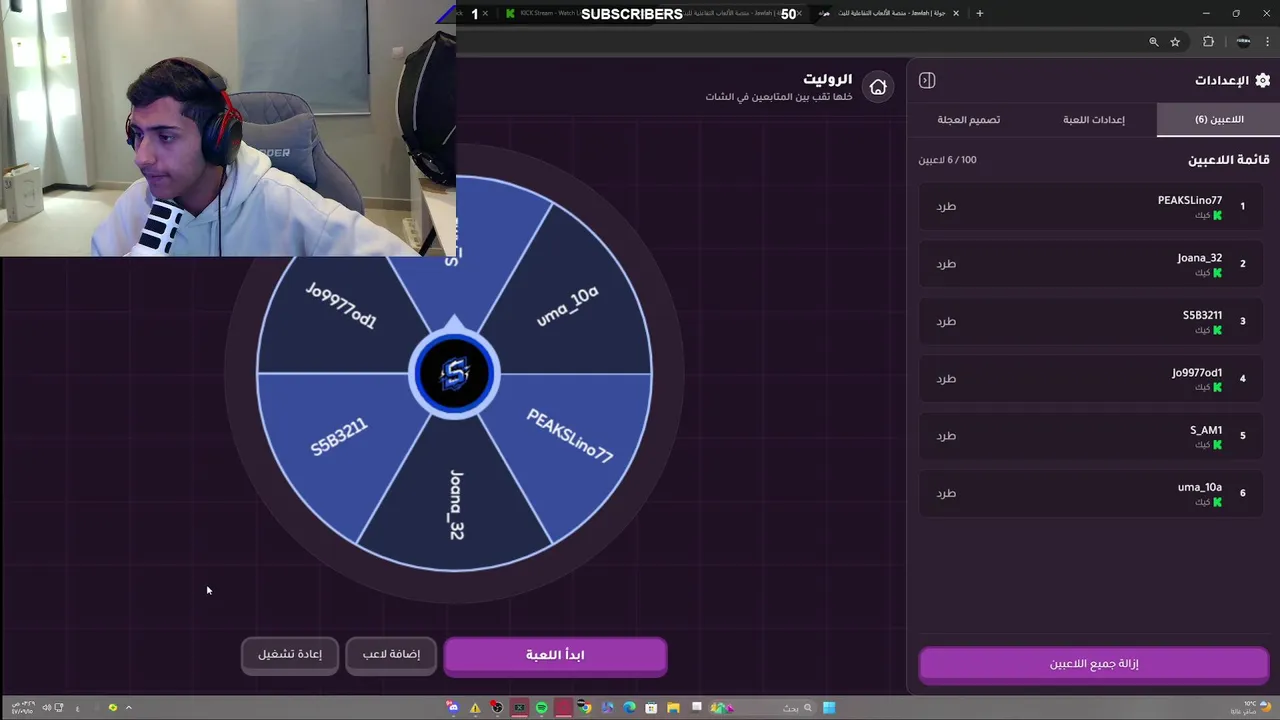Open a new browser tab
The image size is (1280, 720).
pyautogui.click(x=980, y=13)
